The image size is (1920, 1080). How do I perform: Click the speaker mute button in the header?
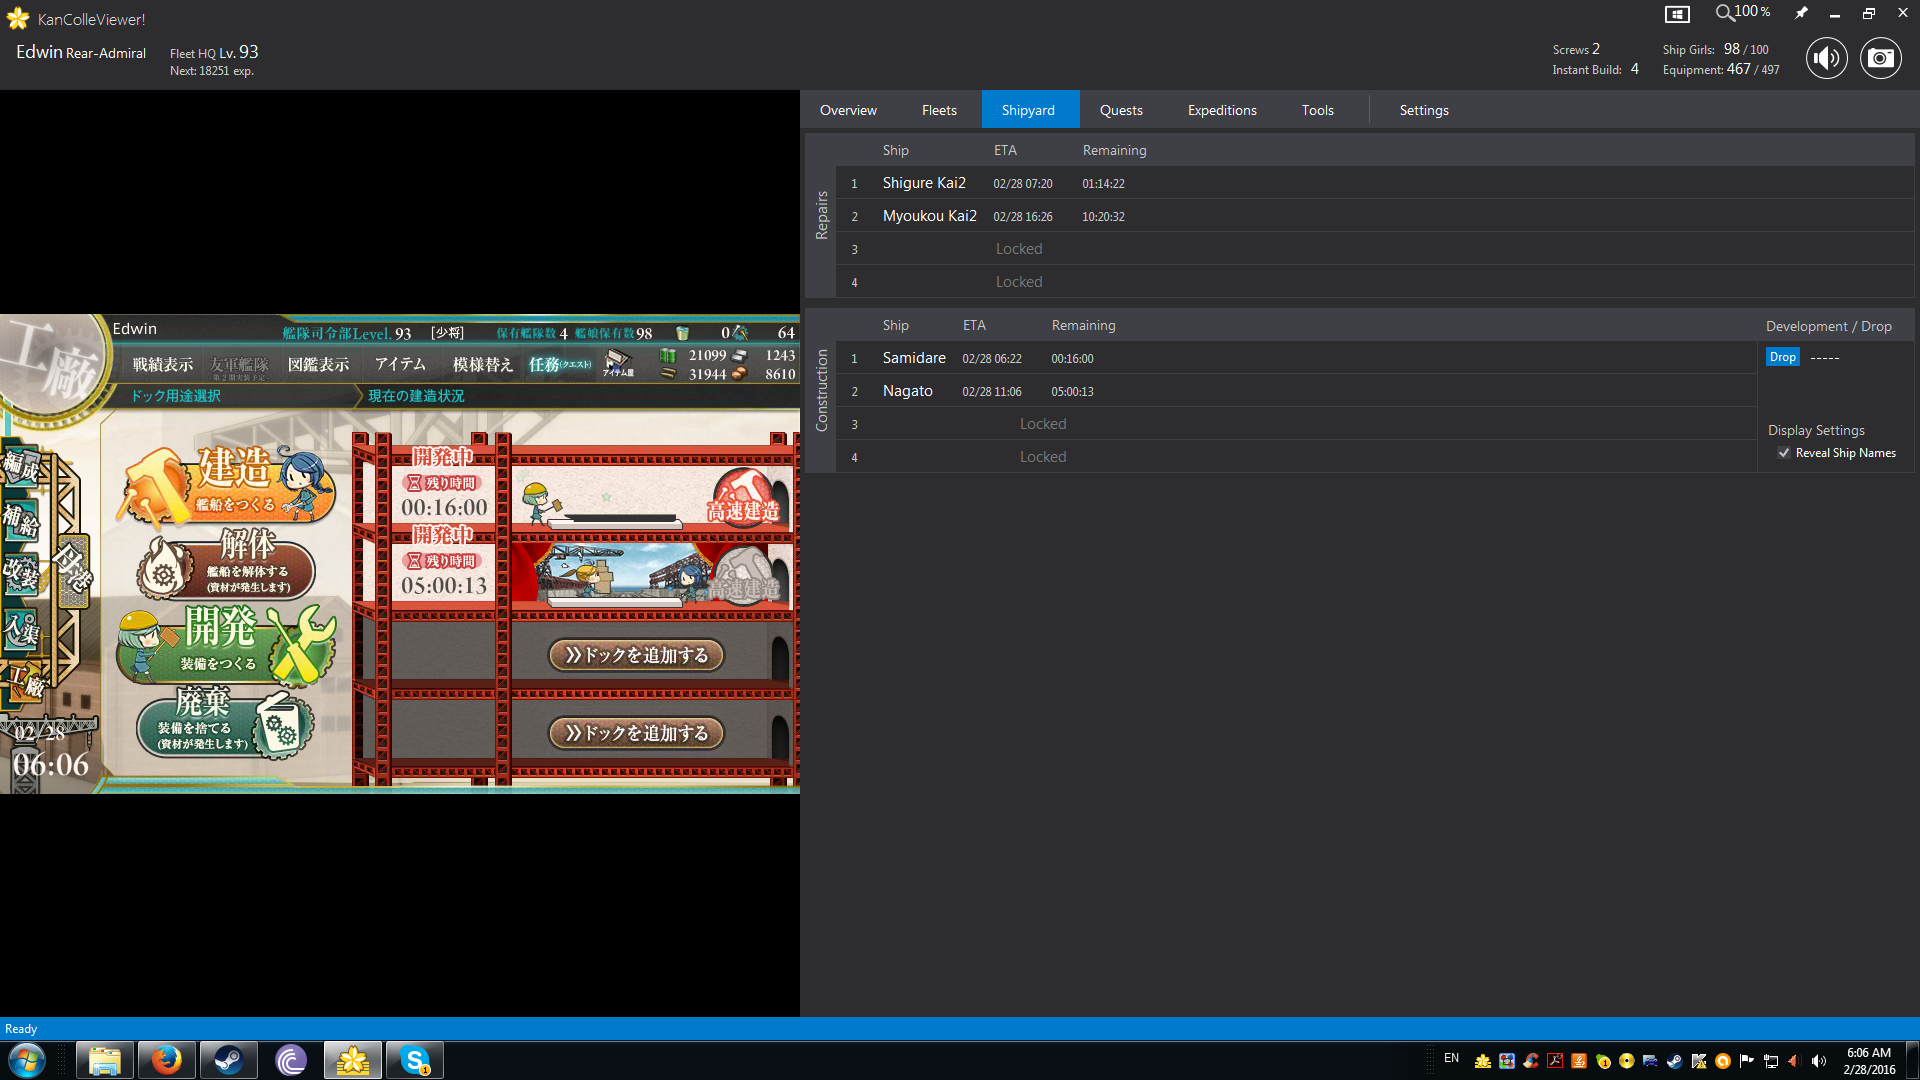tap(1826, 58)
